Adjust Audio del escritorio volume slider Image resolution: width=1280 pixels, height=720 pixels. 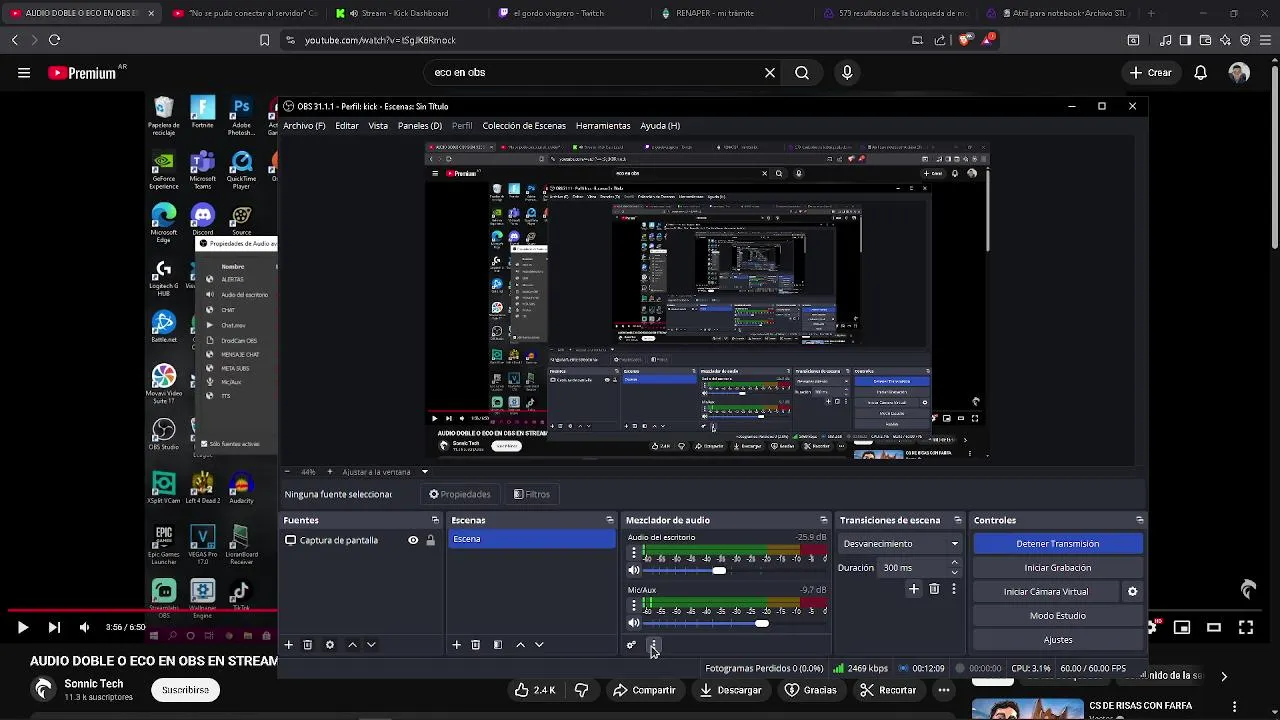pos(719,570)
